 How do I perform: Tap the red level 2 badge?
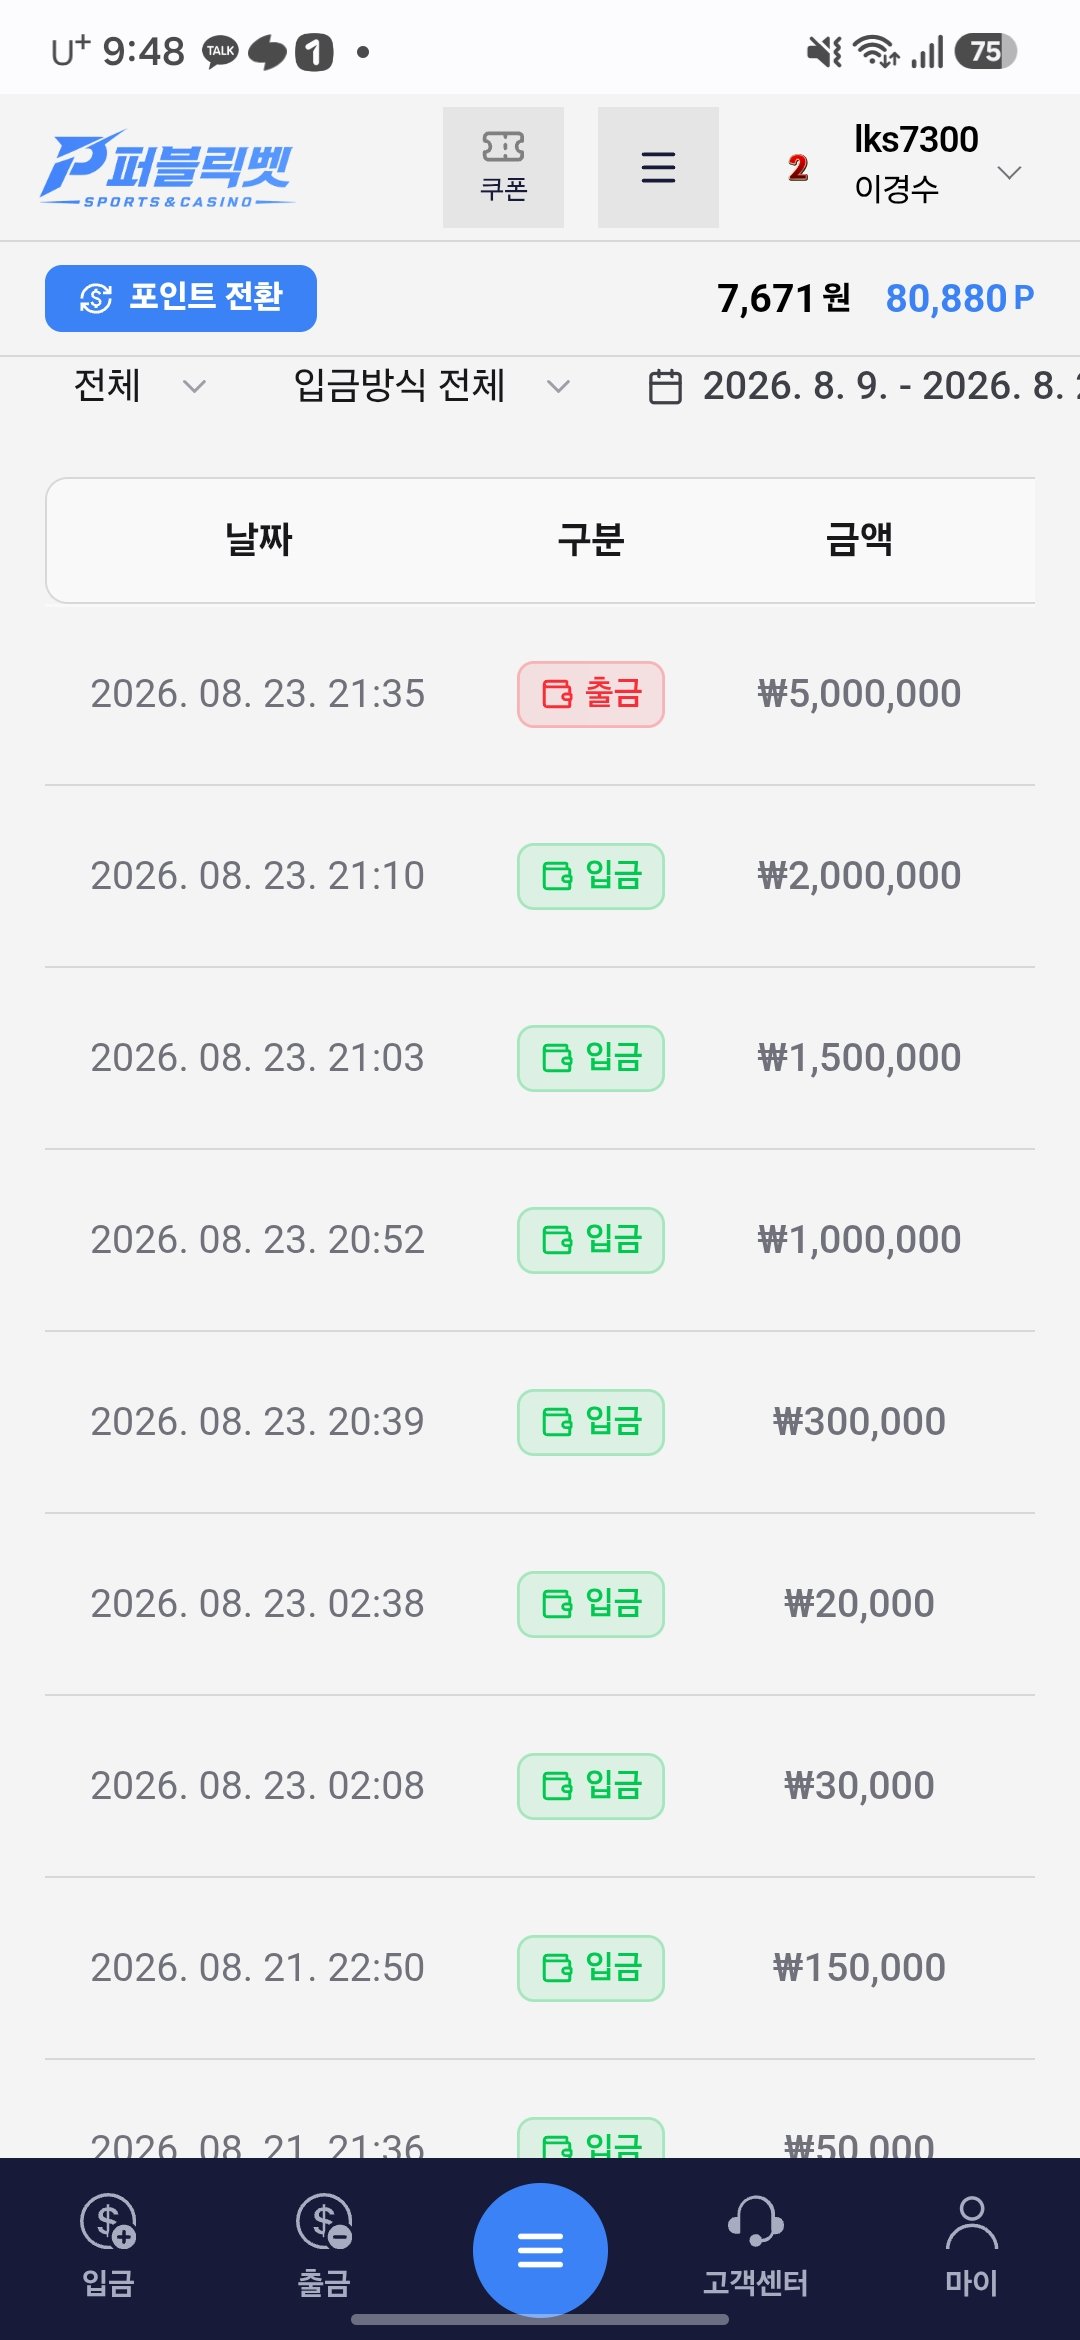[x=797, y=168]
